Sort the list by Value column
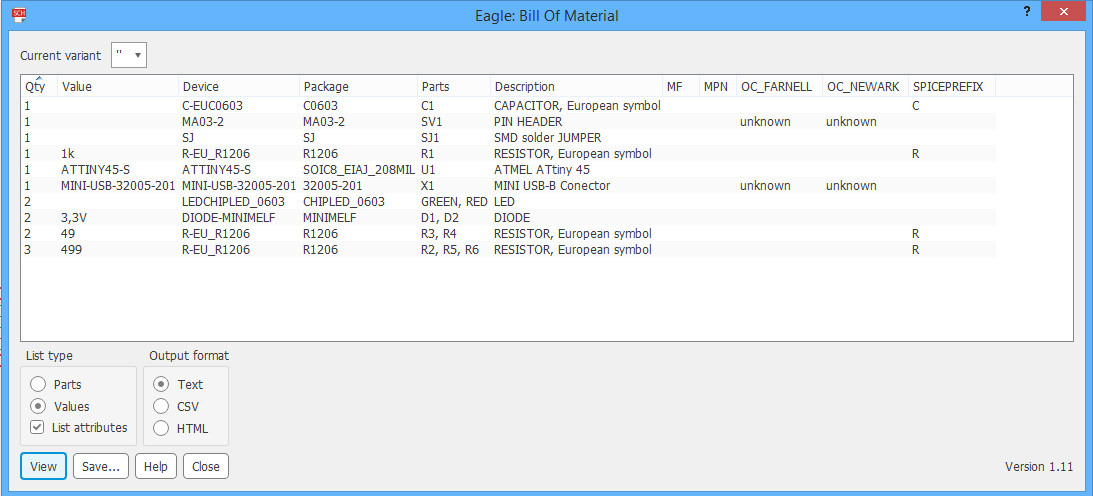Screen dimensions: 1093x496 pos(117,87)
